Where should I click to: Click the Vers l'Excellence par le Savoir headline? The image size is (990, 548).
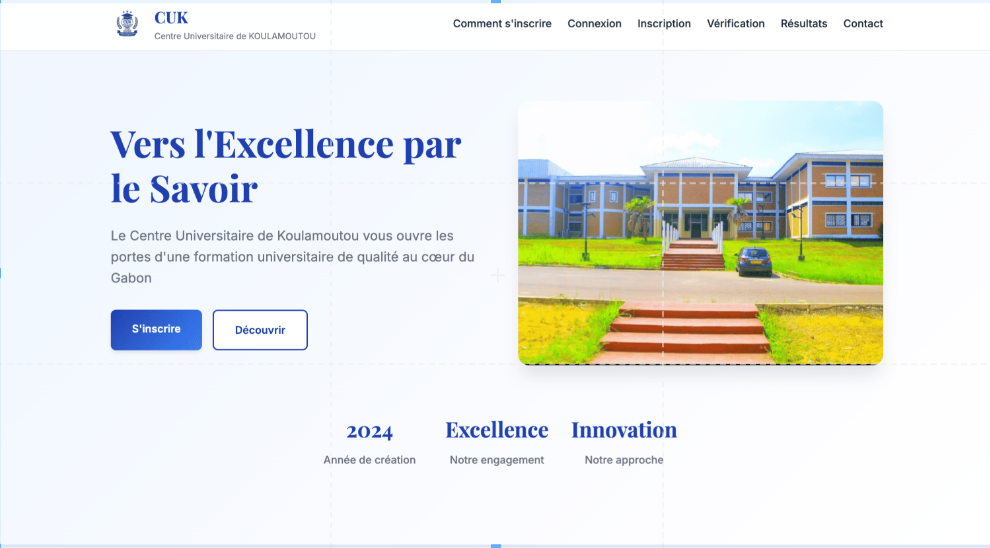(x=285, y=166)
